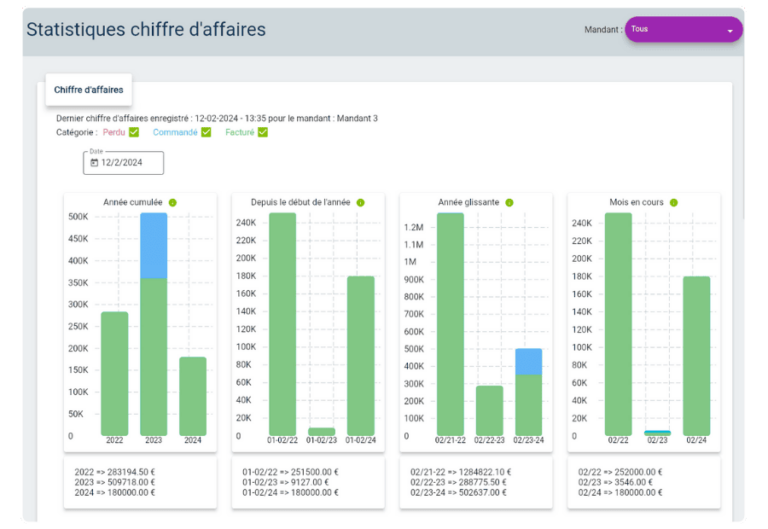Click the green 2022 bar in Année cumulée
The width and height of the screenshot is (768, 529).
pos(115,375)
